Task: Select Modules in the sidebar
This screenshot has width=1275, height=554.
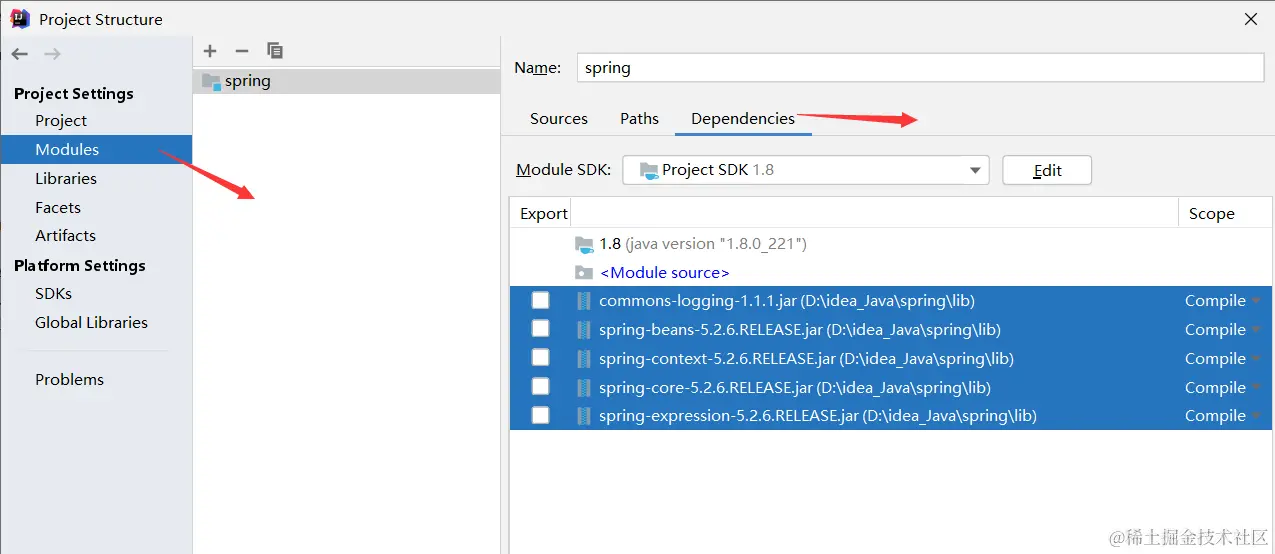Action: [67, 149]
